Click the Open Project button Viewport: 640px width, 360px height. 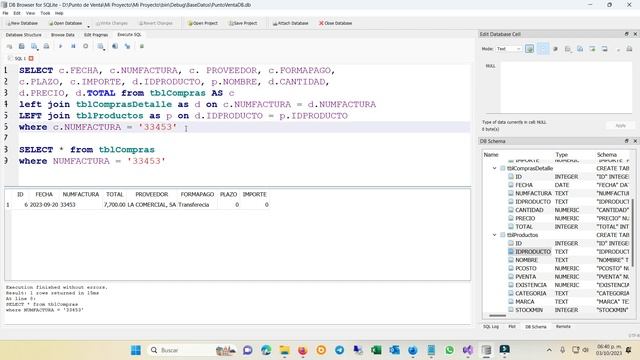click(202, 23)
